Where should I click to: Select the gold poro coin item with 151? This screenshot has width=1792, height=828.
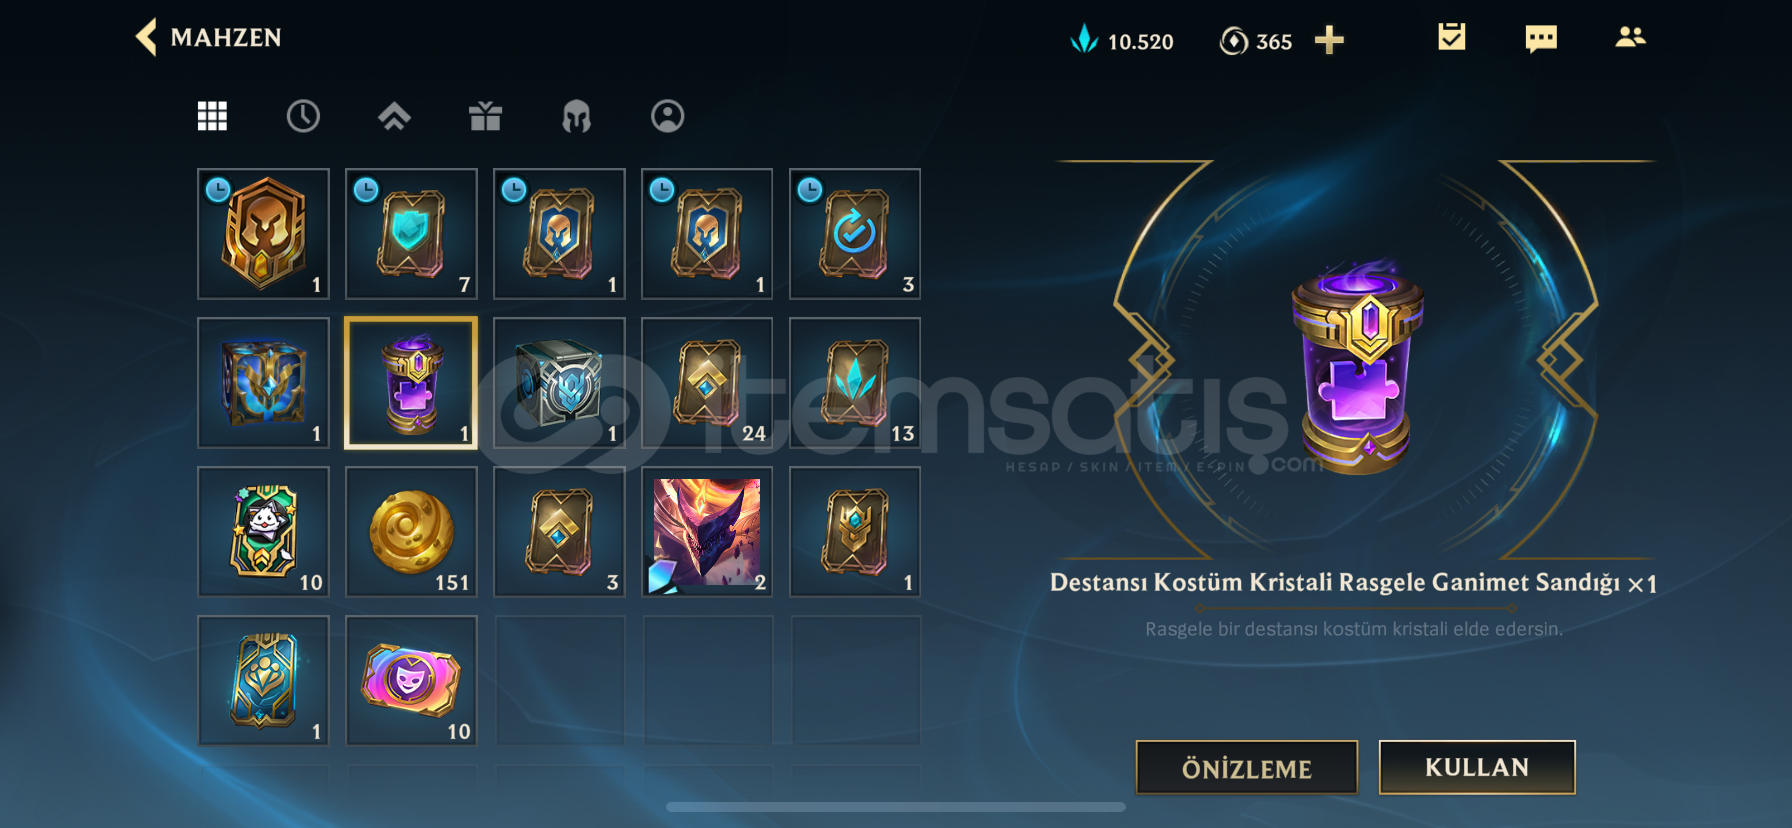[411, 532]
